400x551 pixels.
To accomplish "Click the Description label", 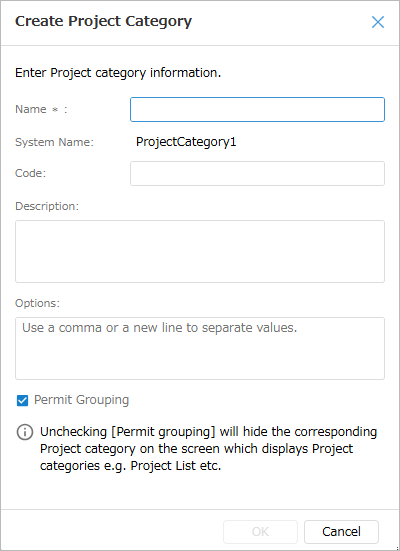I will point(47,206).
